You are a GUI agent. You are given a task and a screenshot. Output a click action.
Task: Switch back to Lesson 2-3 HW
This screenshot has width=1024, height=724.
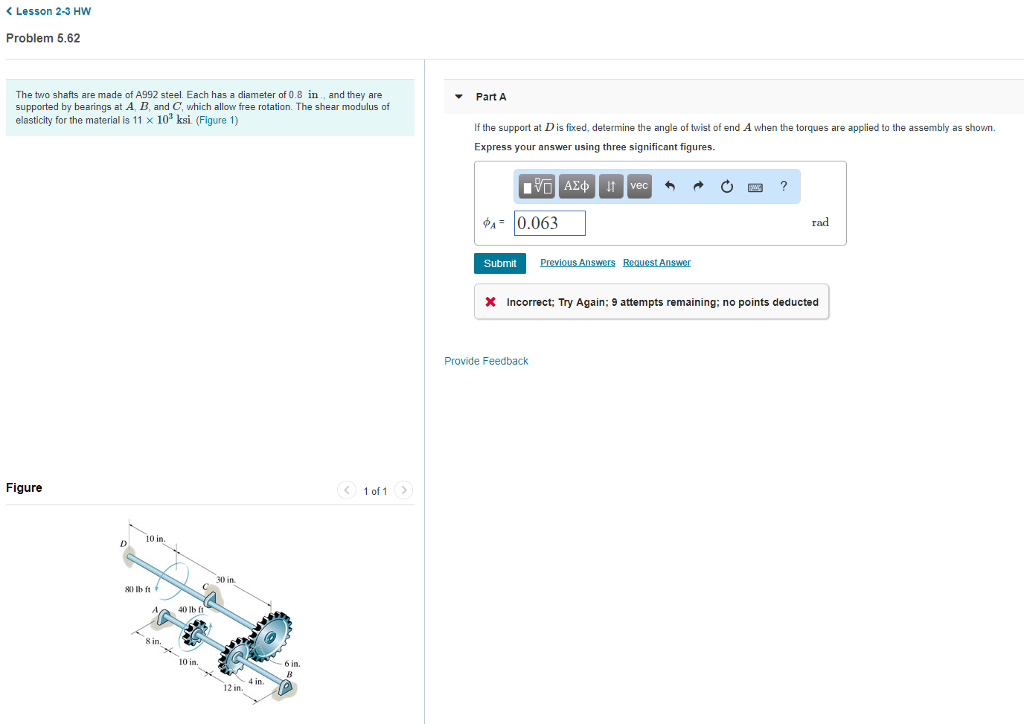tap(47, 11)
